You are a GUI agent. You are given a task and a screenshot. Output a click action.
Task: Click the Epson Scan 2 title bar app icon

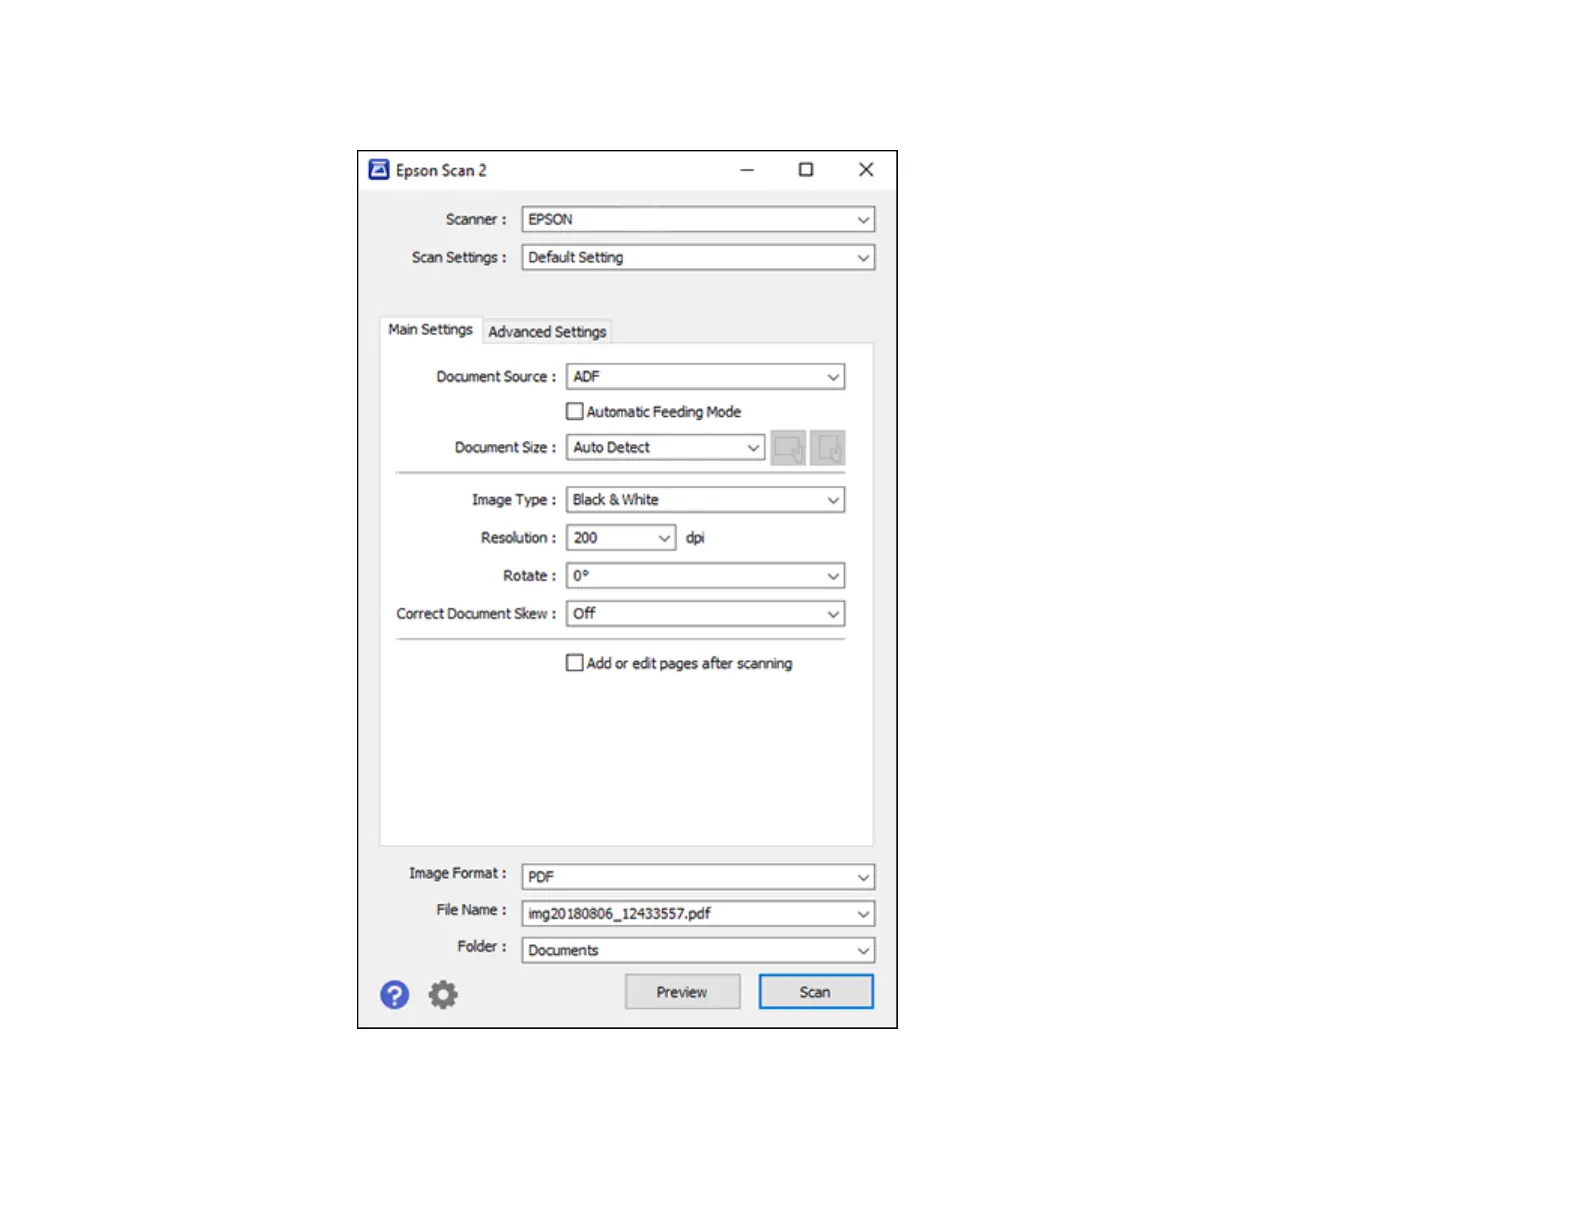(379, 170)
